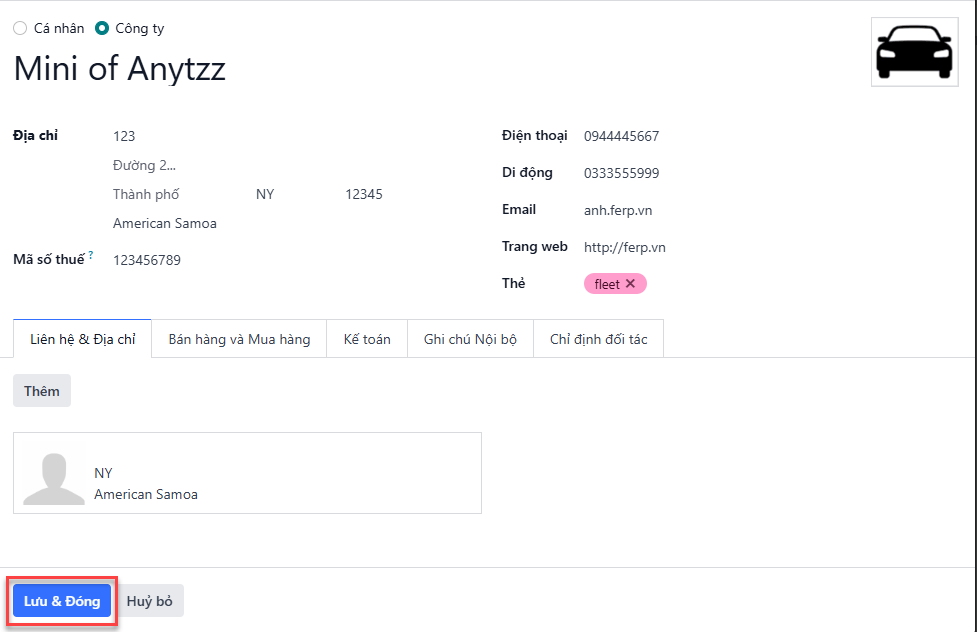The height and width of the screenshot is (632, 977).
Task: Open the NY American Samoa contact card
Action: tap(247, 473)
